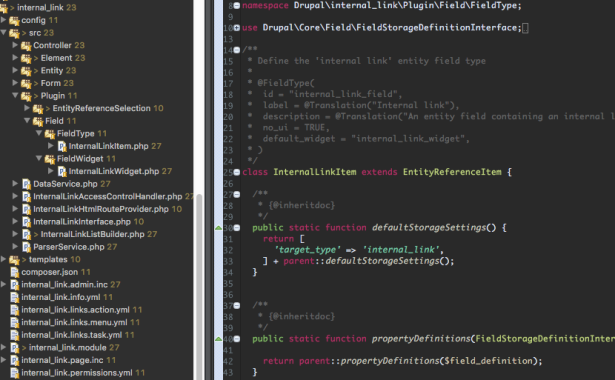Click the DataService.php file icon

(26, 184)
